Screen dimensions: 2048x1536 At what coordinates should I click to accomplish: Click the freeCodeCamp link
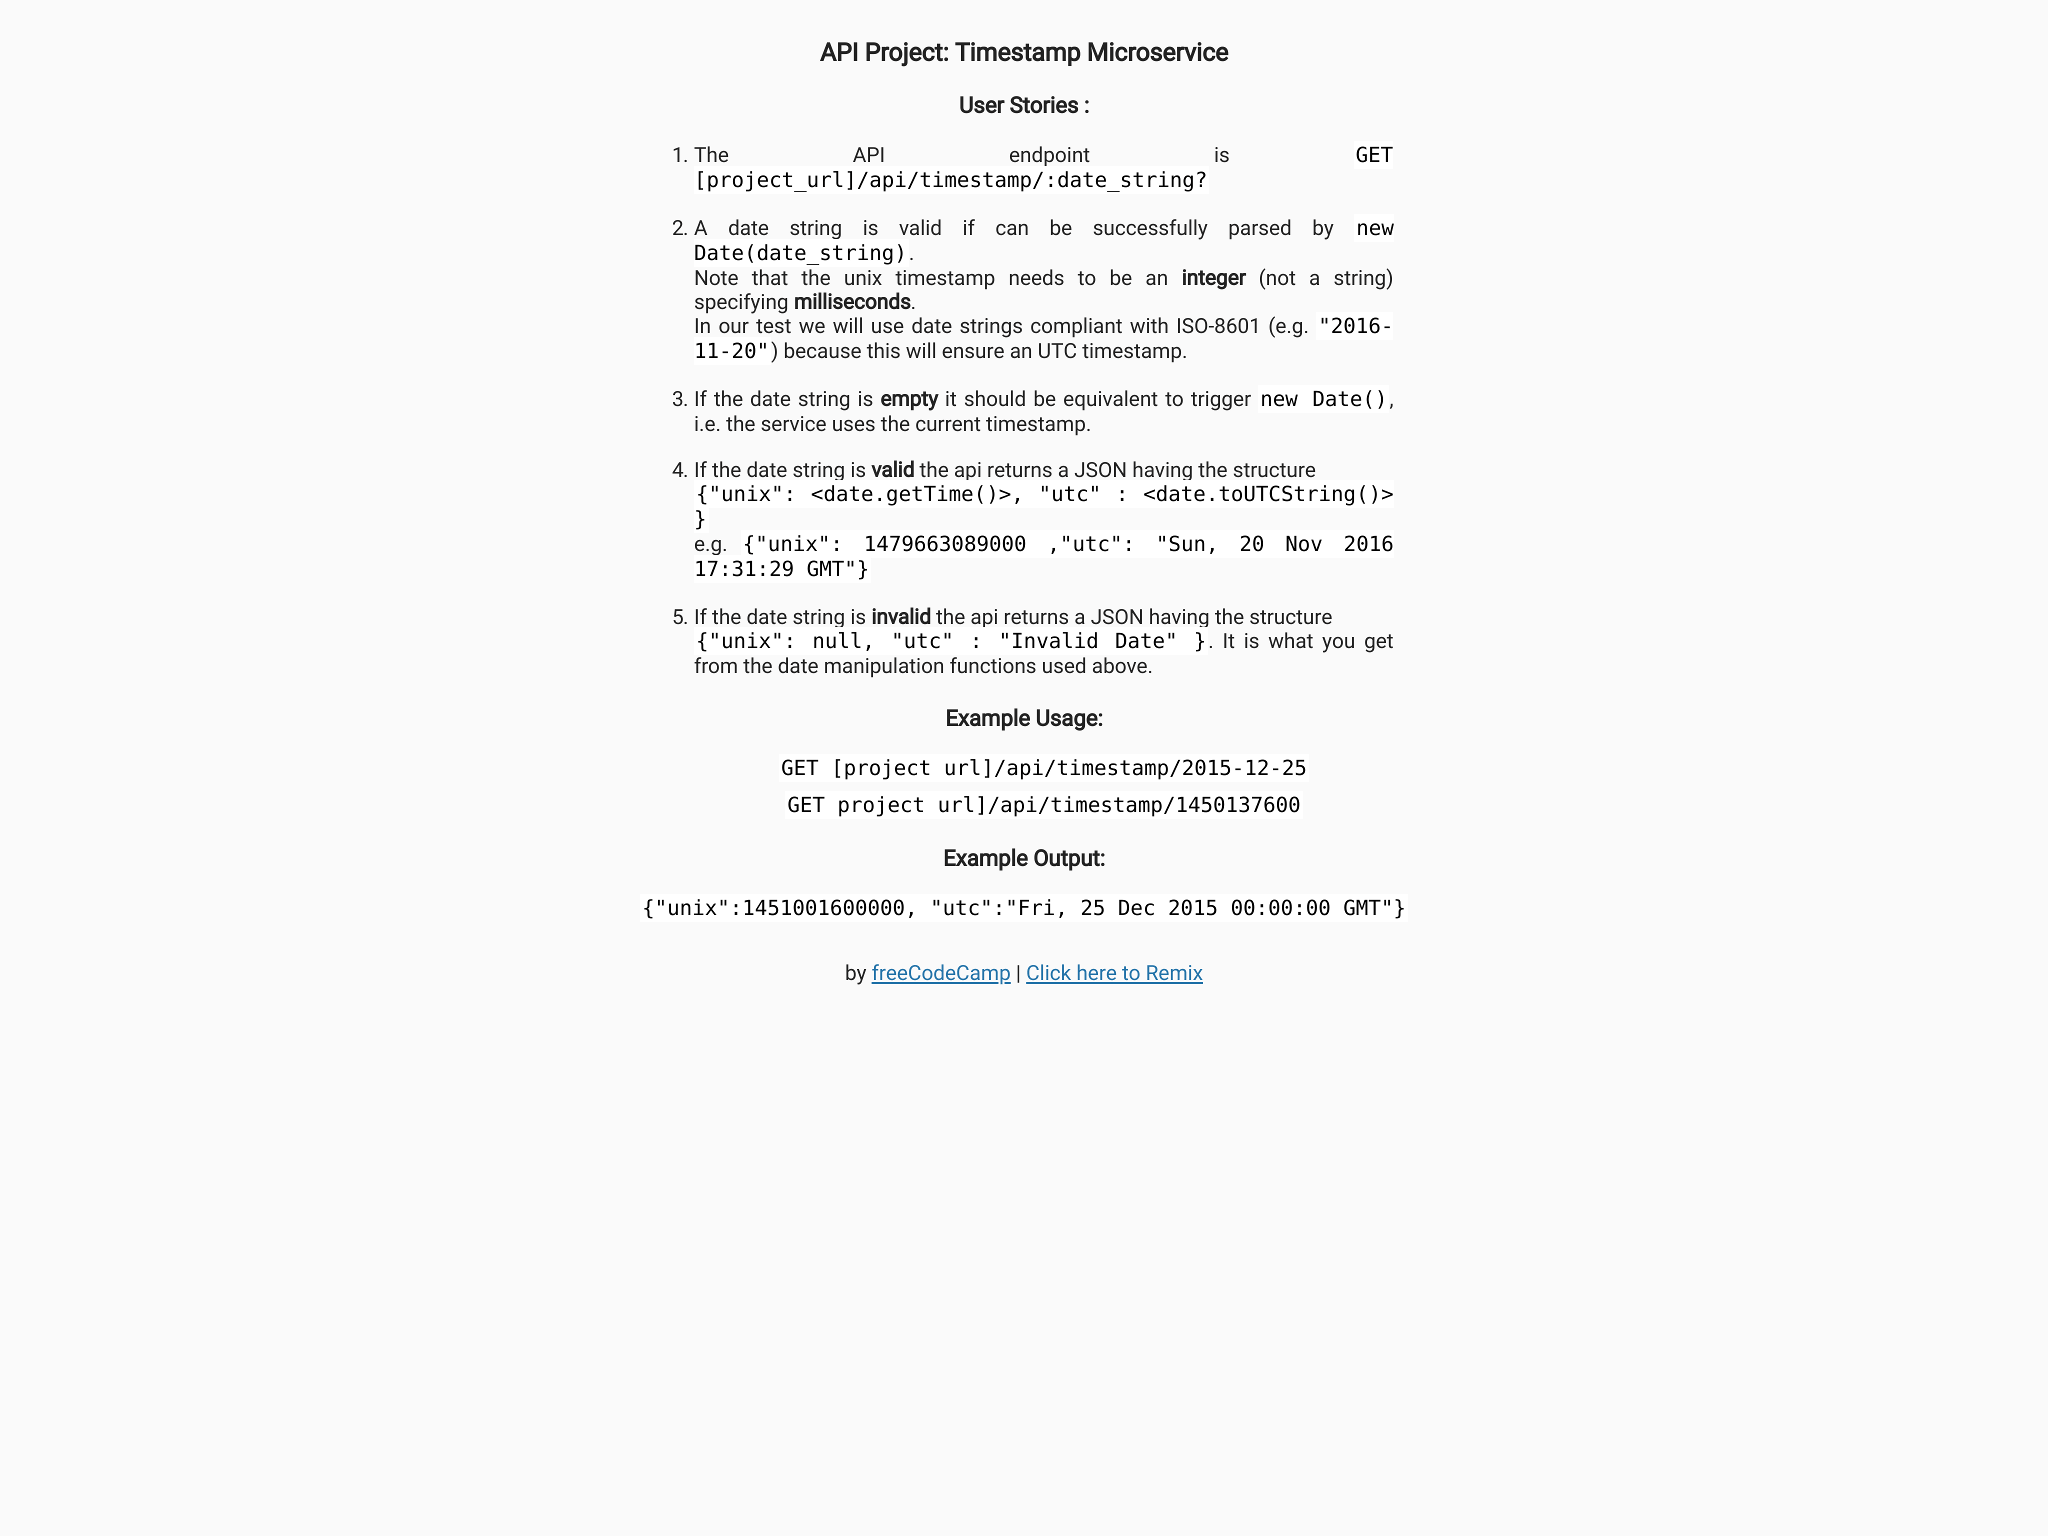click(940, 973)
